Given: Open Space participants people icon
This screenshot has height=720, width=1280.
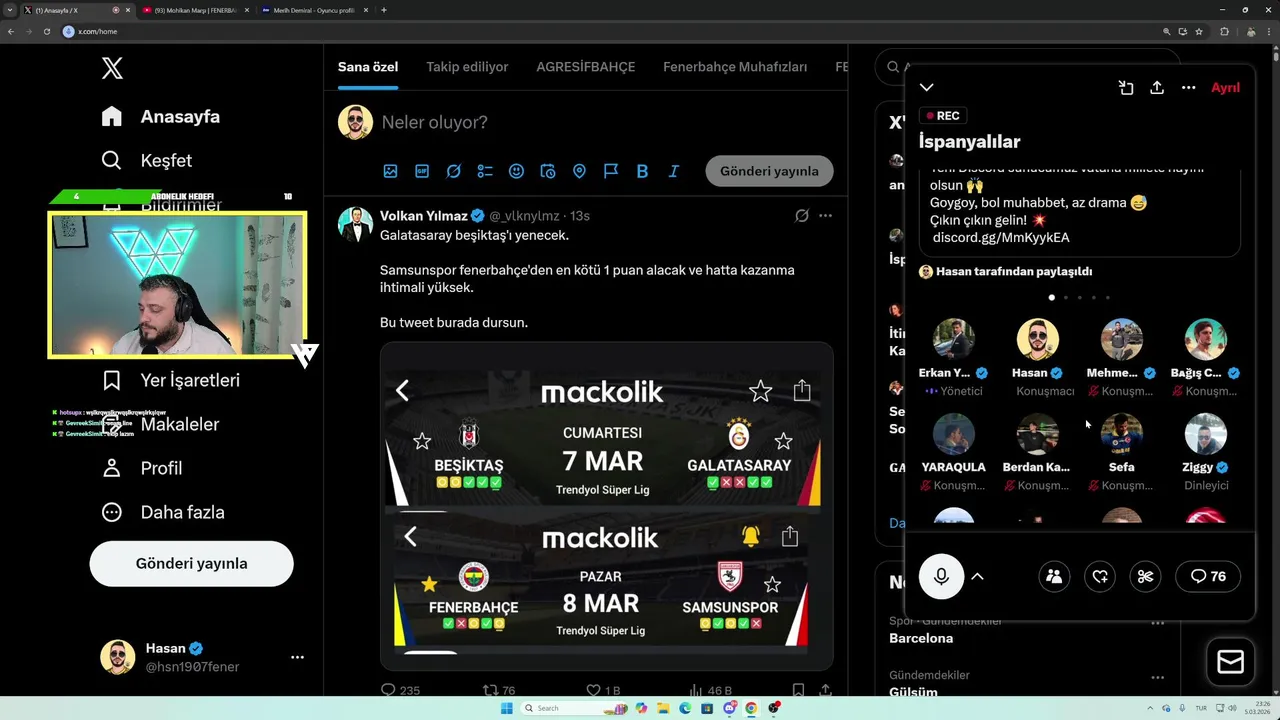Looking at the screenshot, I should (1054, 576).
